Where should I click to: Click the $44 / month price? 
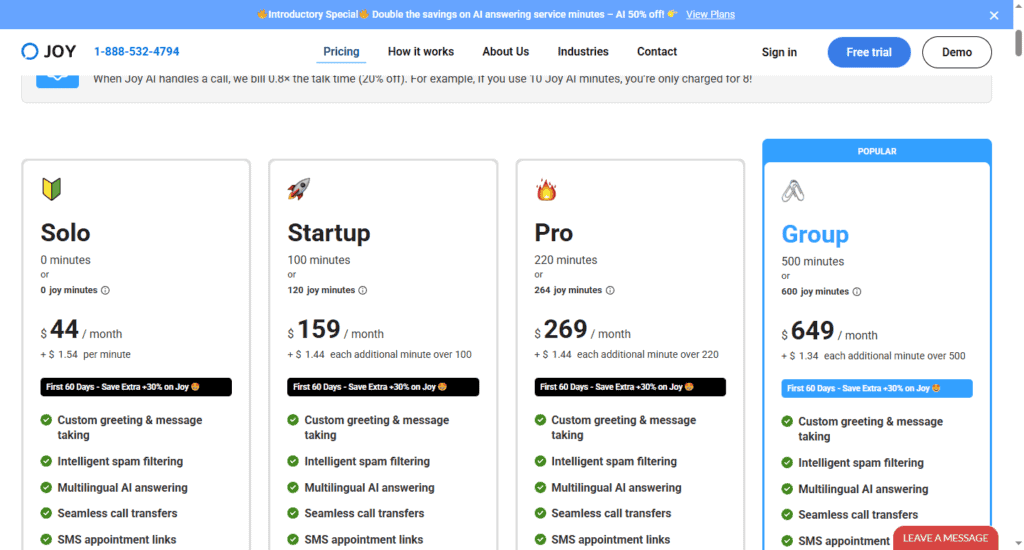[81, 330]
